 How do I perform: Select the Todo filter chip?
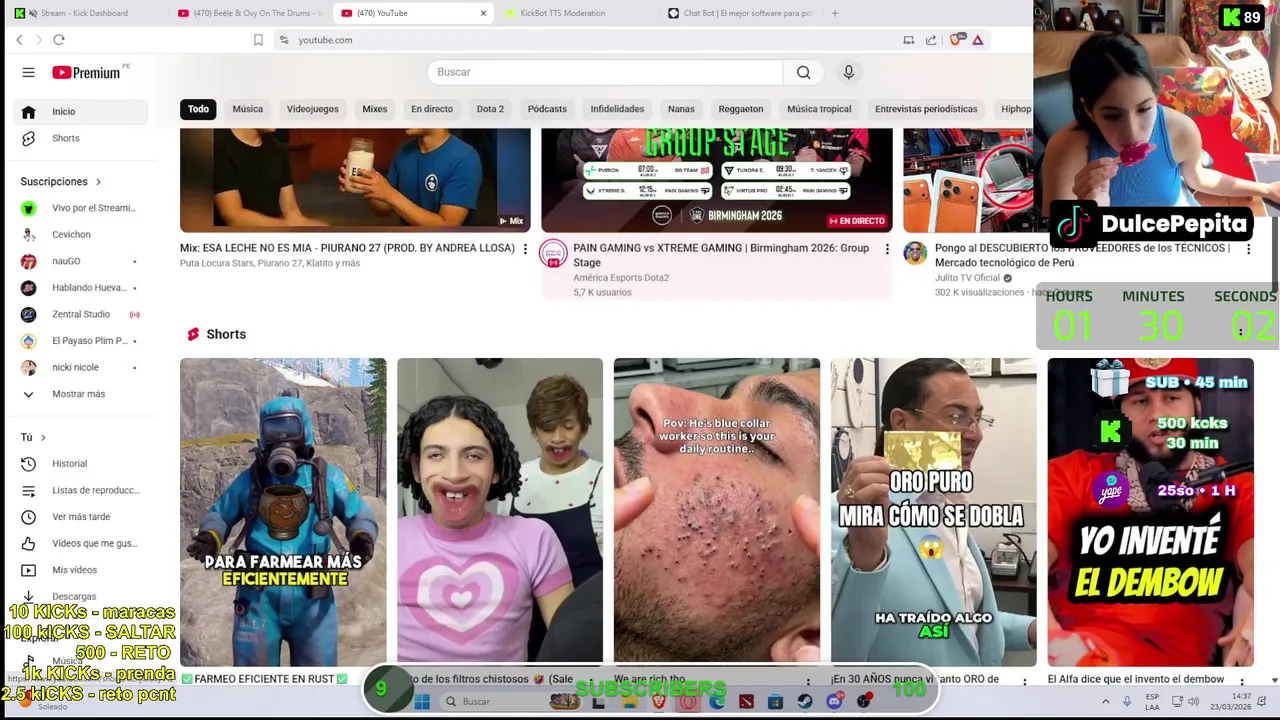click(x=198, y=109)
